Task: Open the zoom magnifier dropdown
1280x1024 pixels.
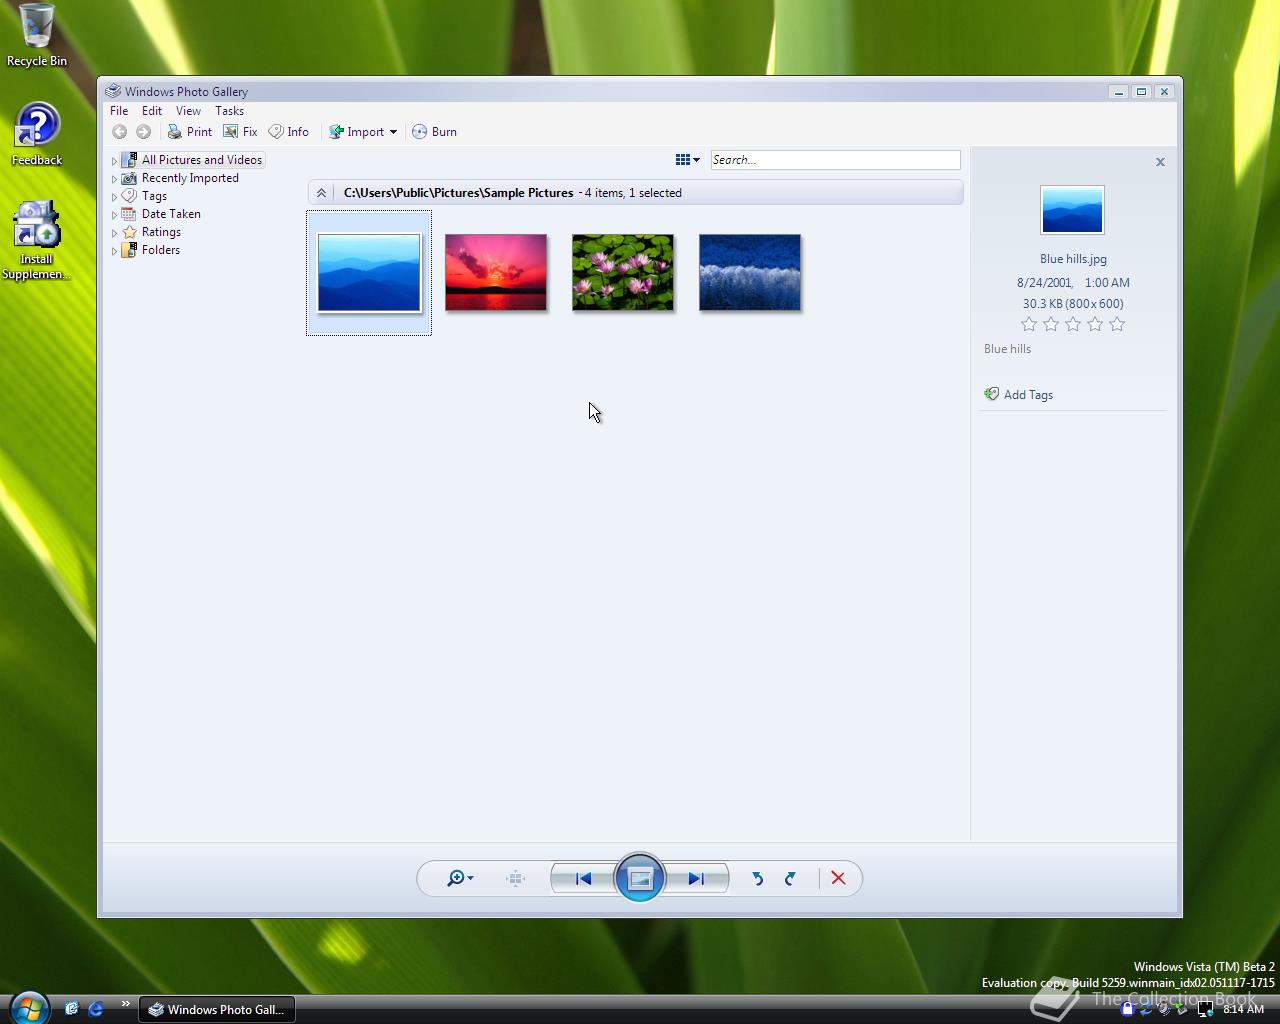Action: coord(460,878)
